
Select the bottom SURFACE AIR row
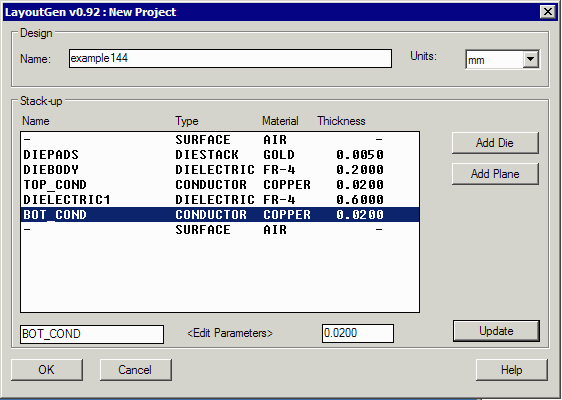220,229
